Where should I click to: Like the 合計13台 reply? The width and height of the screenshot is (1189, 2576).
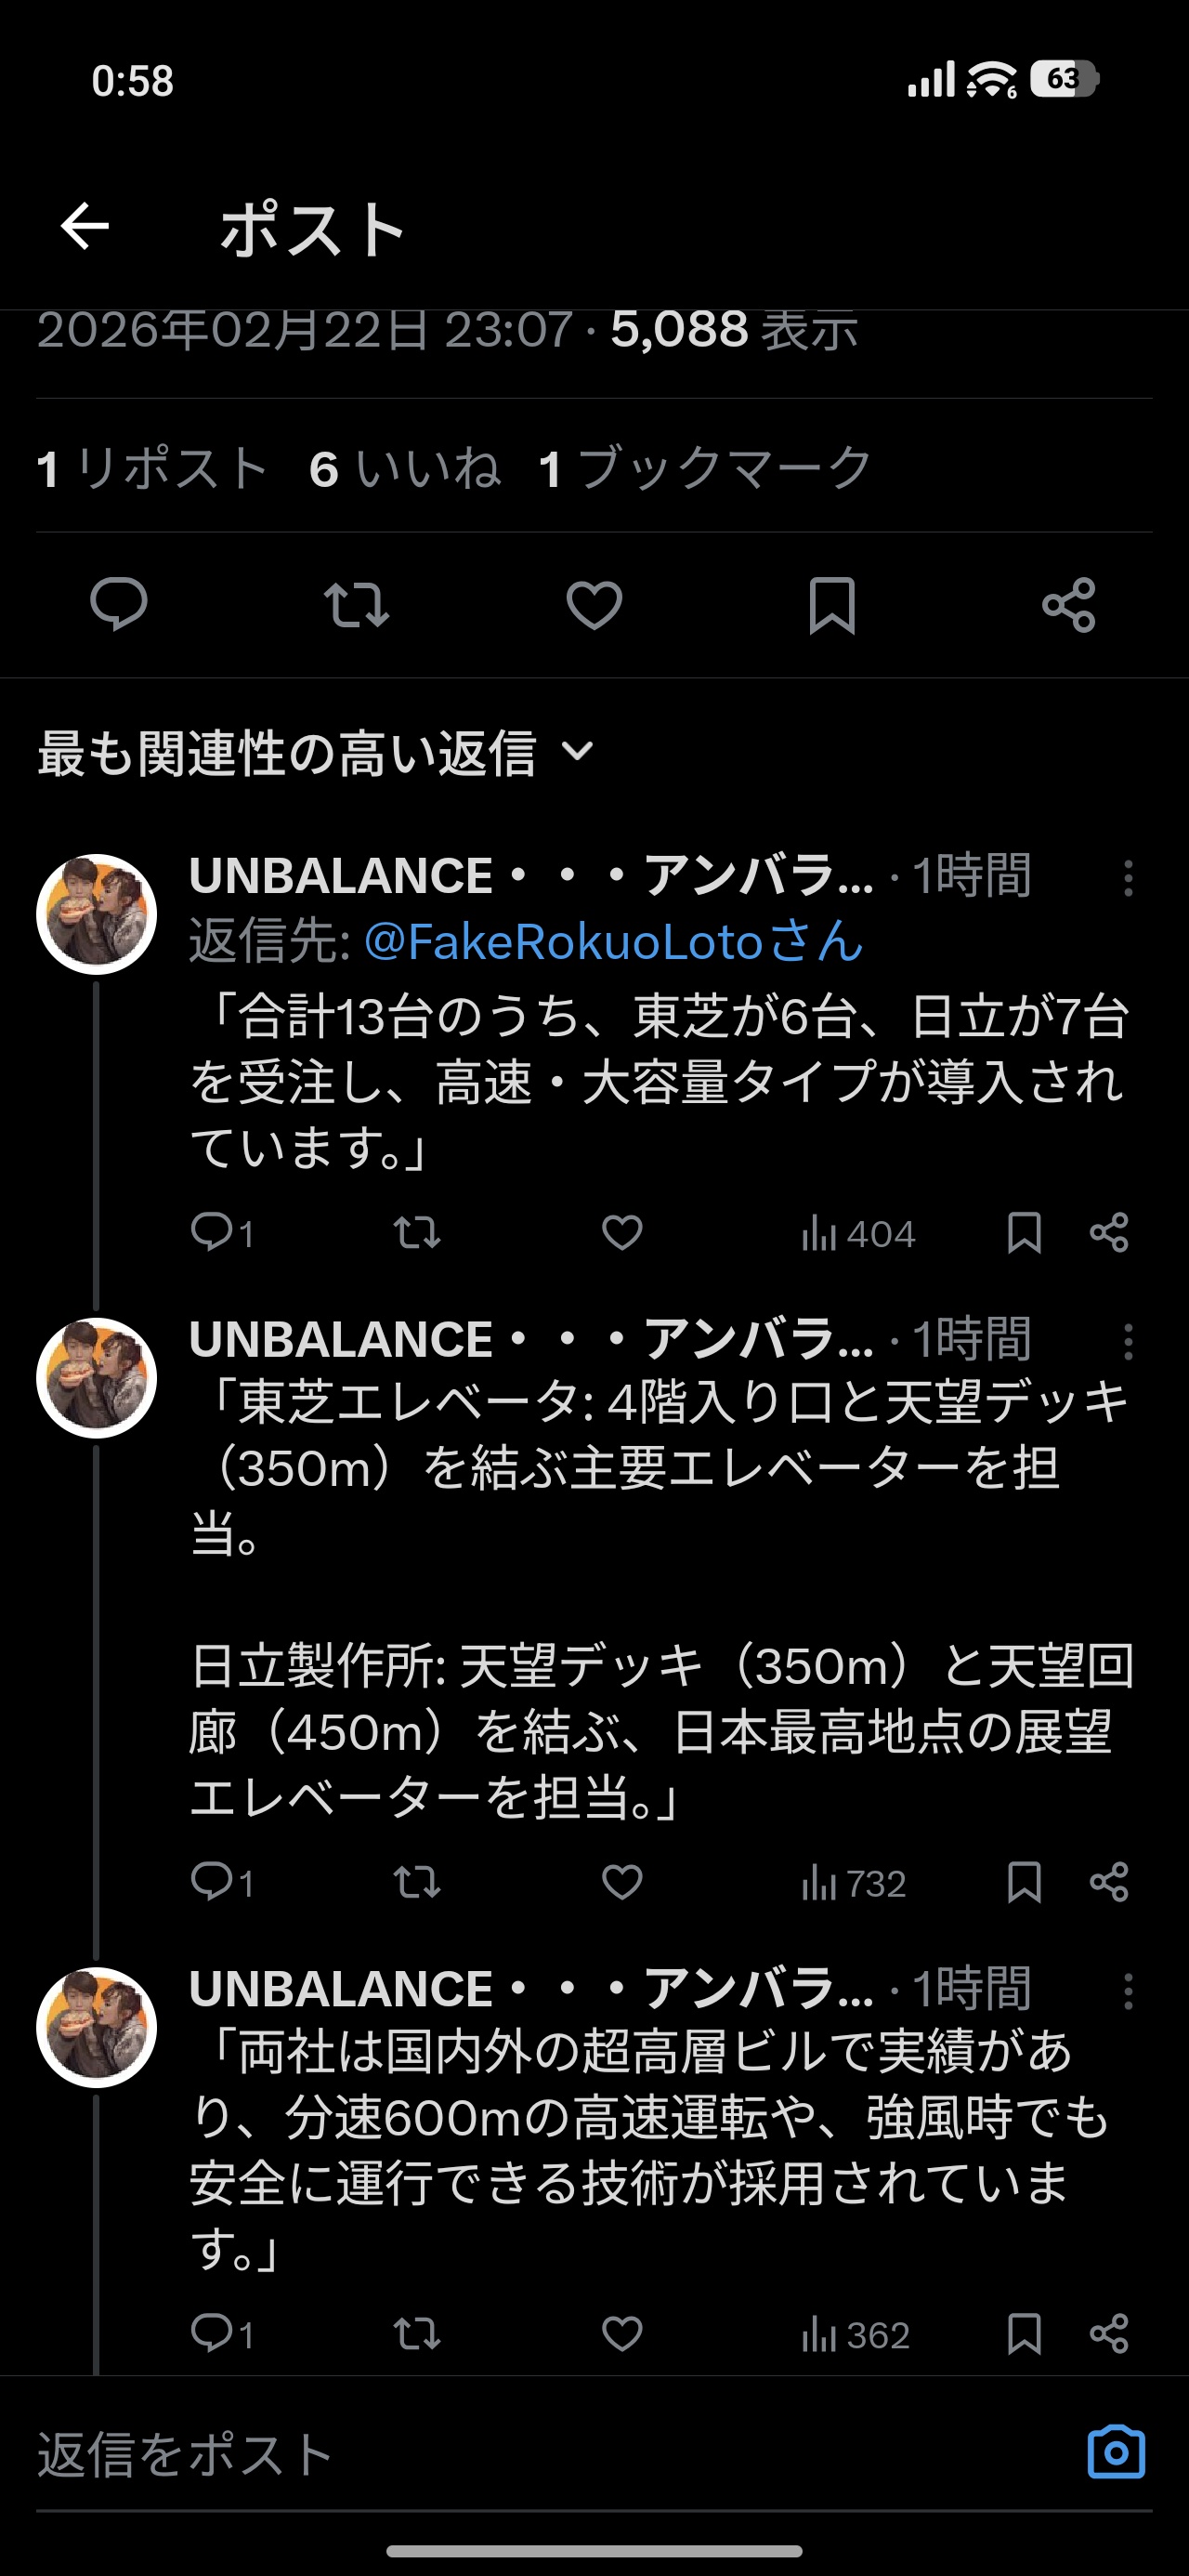(x=622, y=1233)
